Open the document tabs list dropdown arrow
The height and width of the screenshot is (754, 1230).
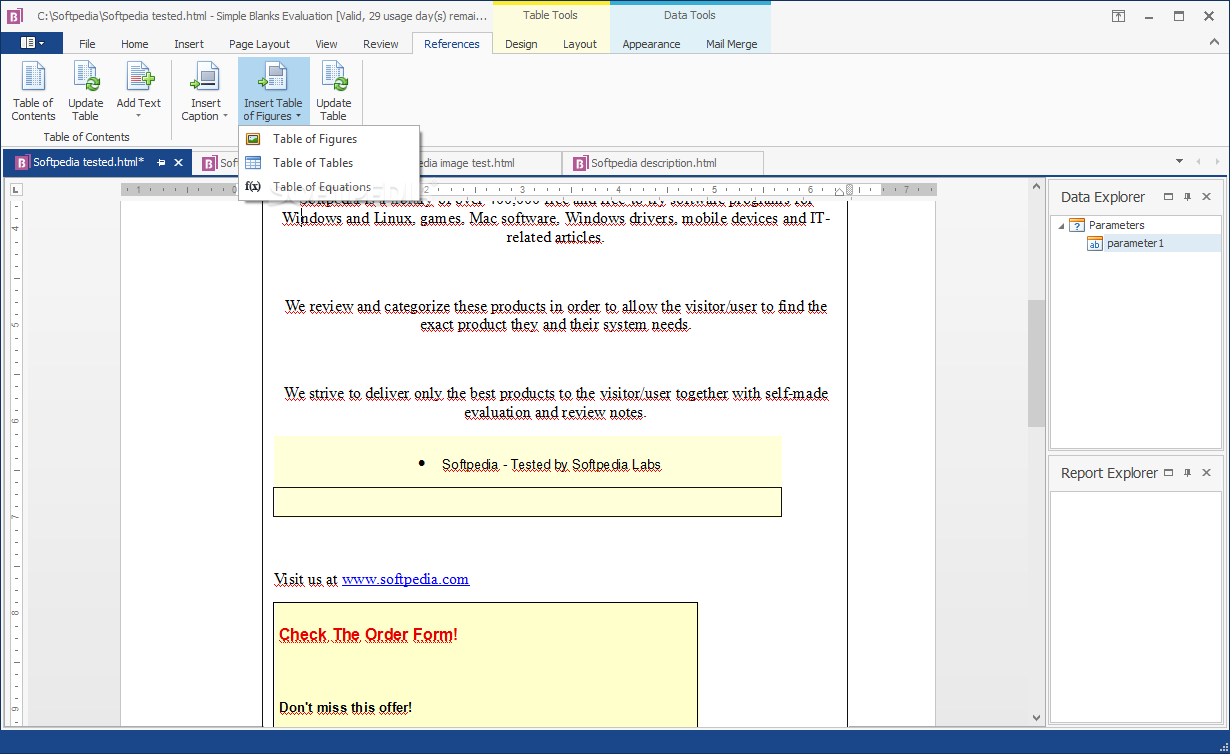coord(1179,162)
